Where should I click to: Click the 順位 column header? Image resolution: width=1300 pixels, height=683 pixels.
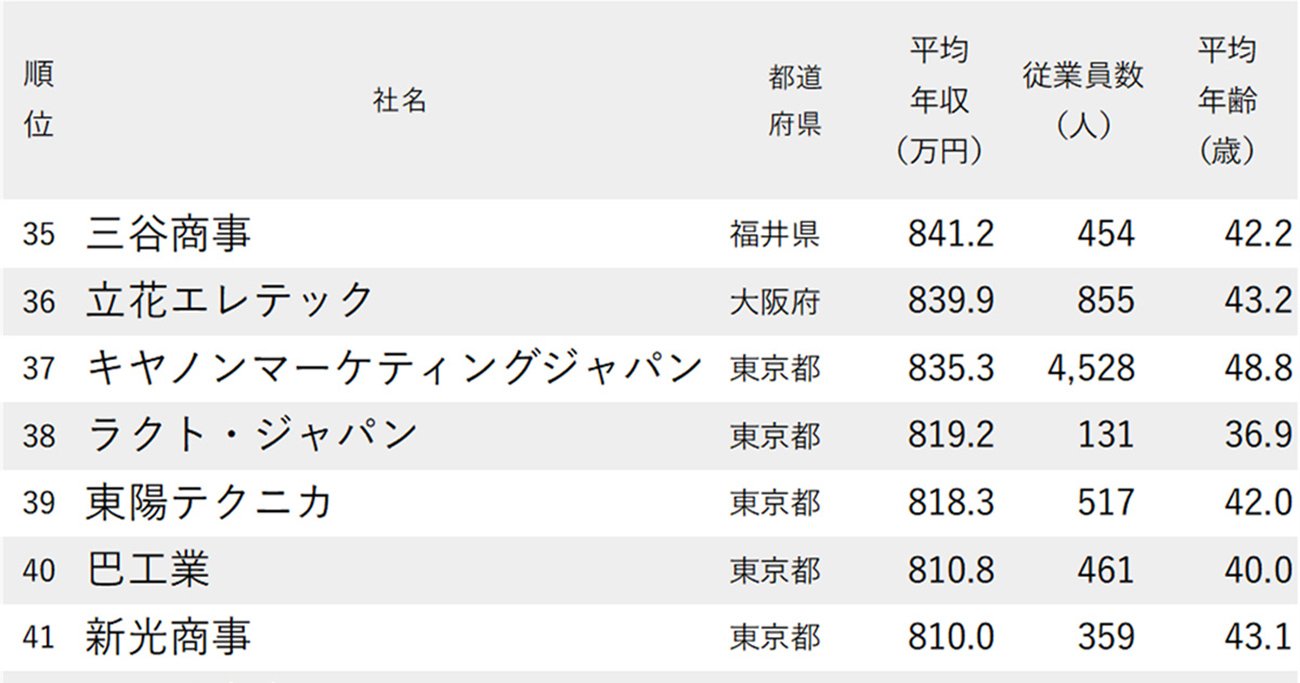point(38,100)
